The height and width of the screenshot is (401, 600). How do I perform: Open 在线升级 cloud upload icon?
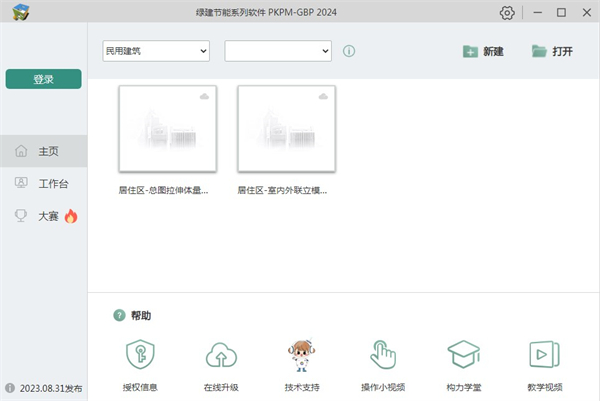tap(221, 355)
